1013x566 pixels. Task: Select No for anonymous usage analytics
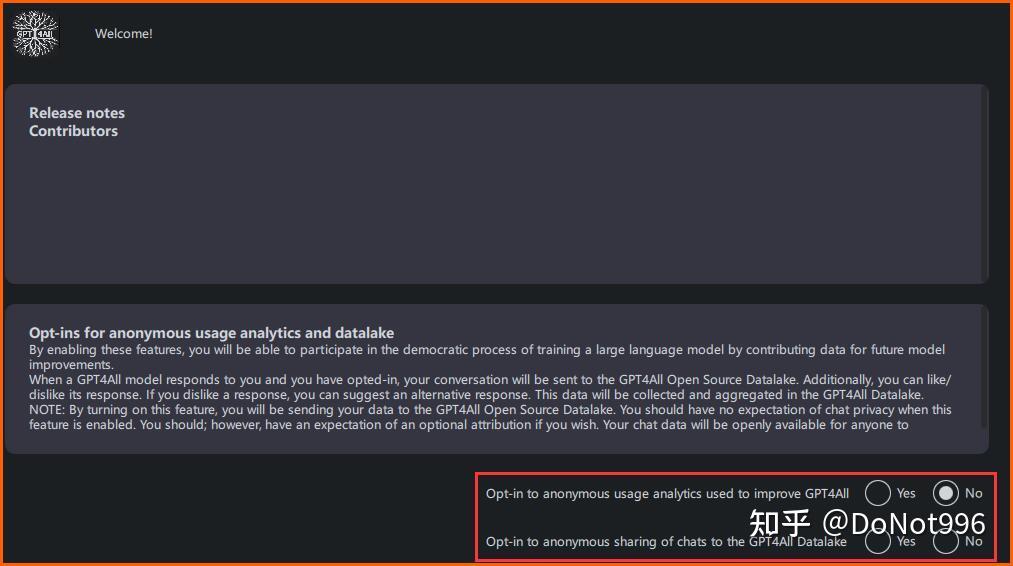coord(945,493)
